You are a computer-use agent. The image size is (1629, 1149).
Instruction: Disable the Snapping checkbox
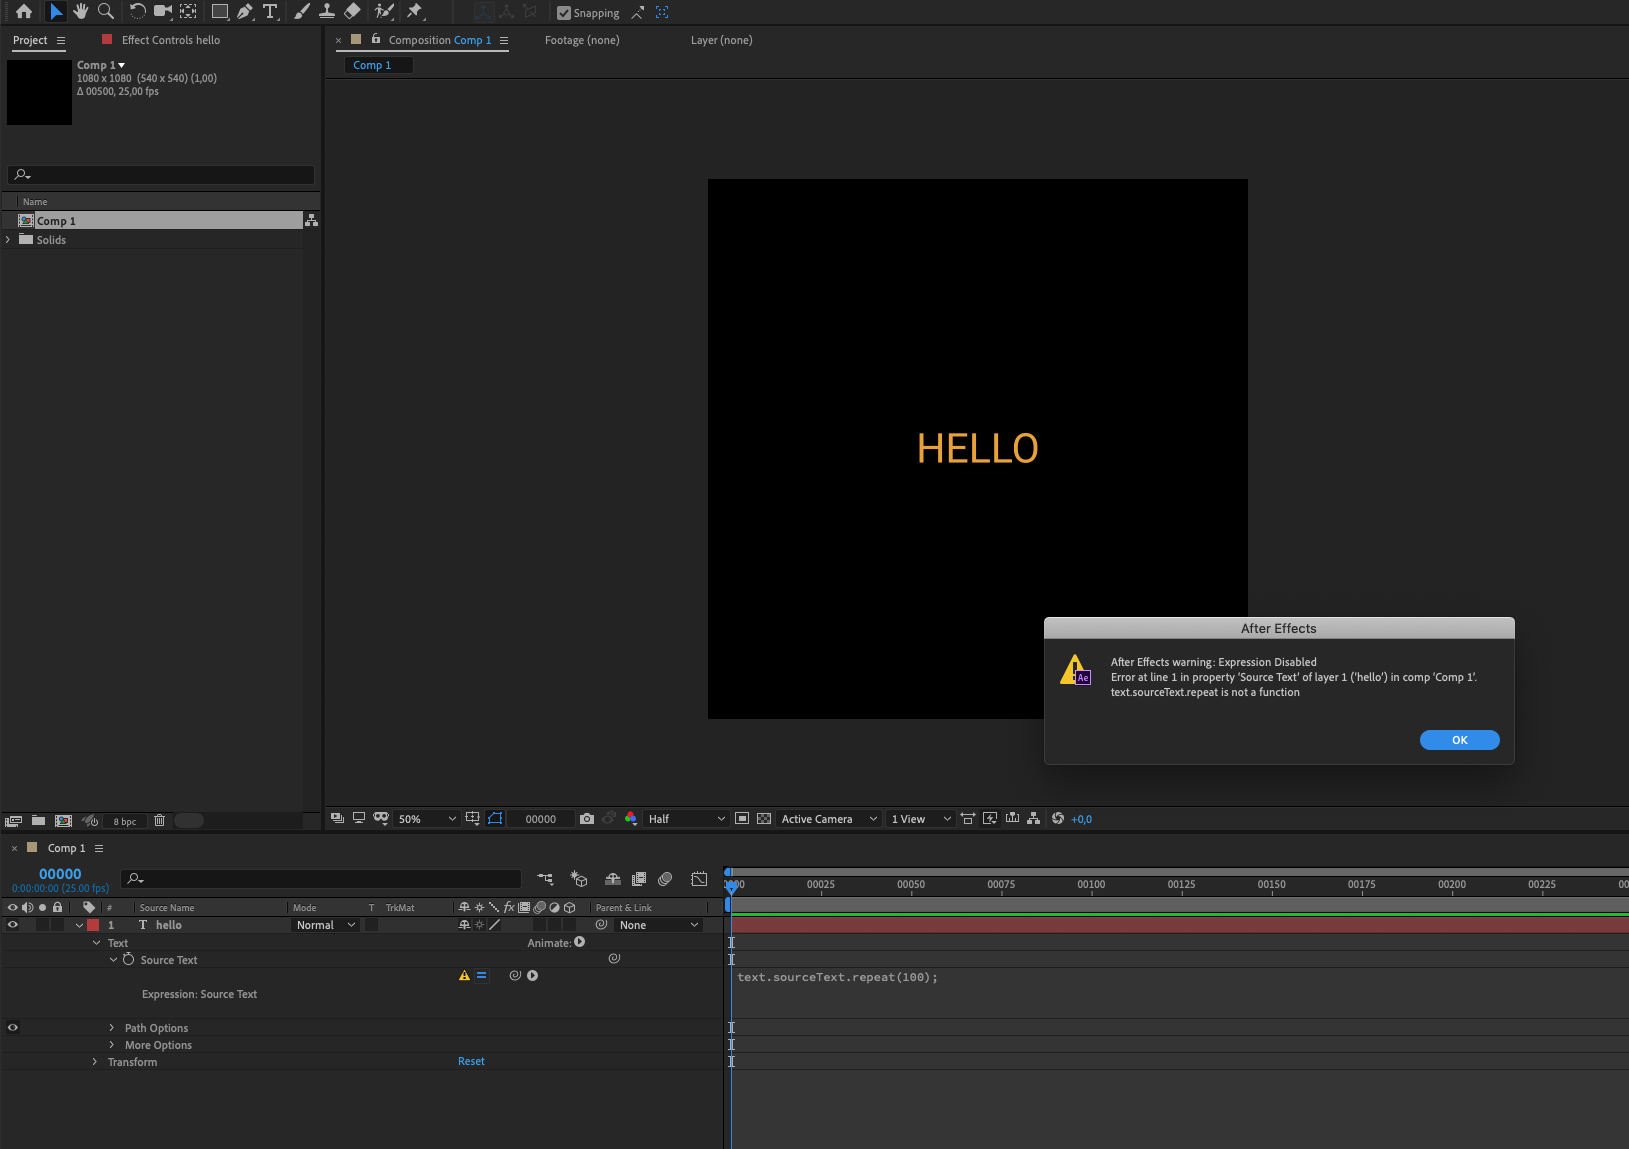(x=564, y=13)
